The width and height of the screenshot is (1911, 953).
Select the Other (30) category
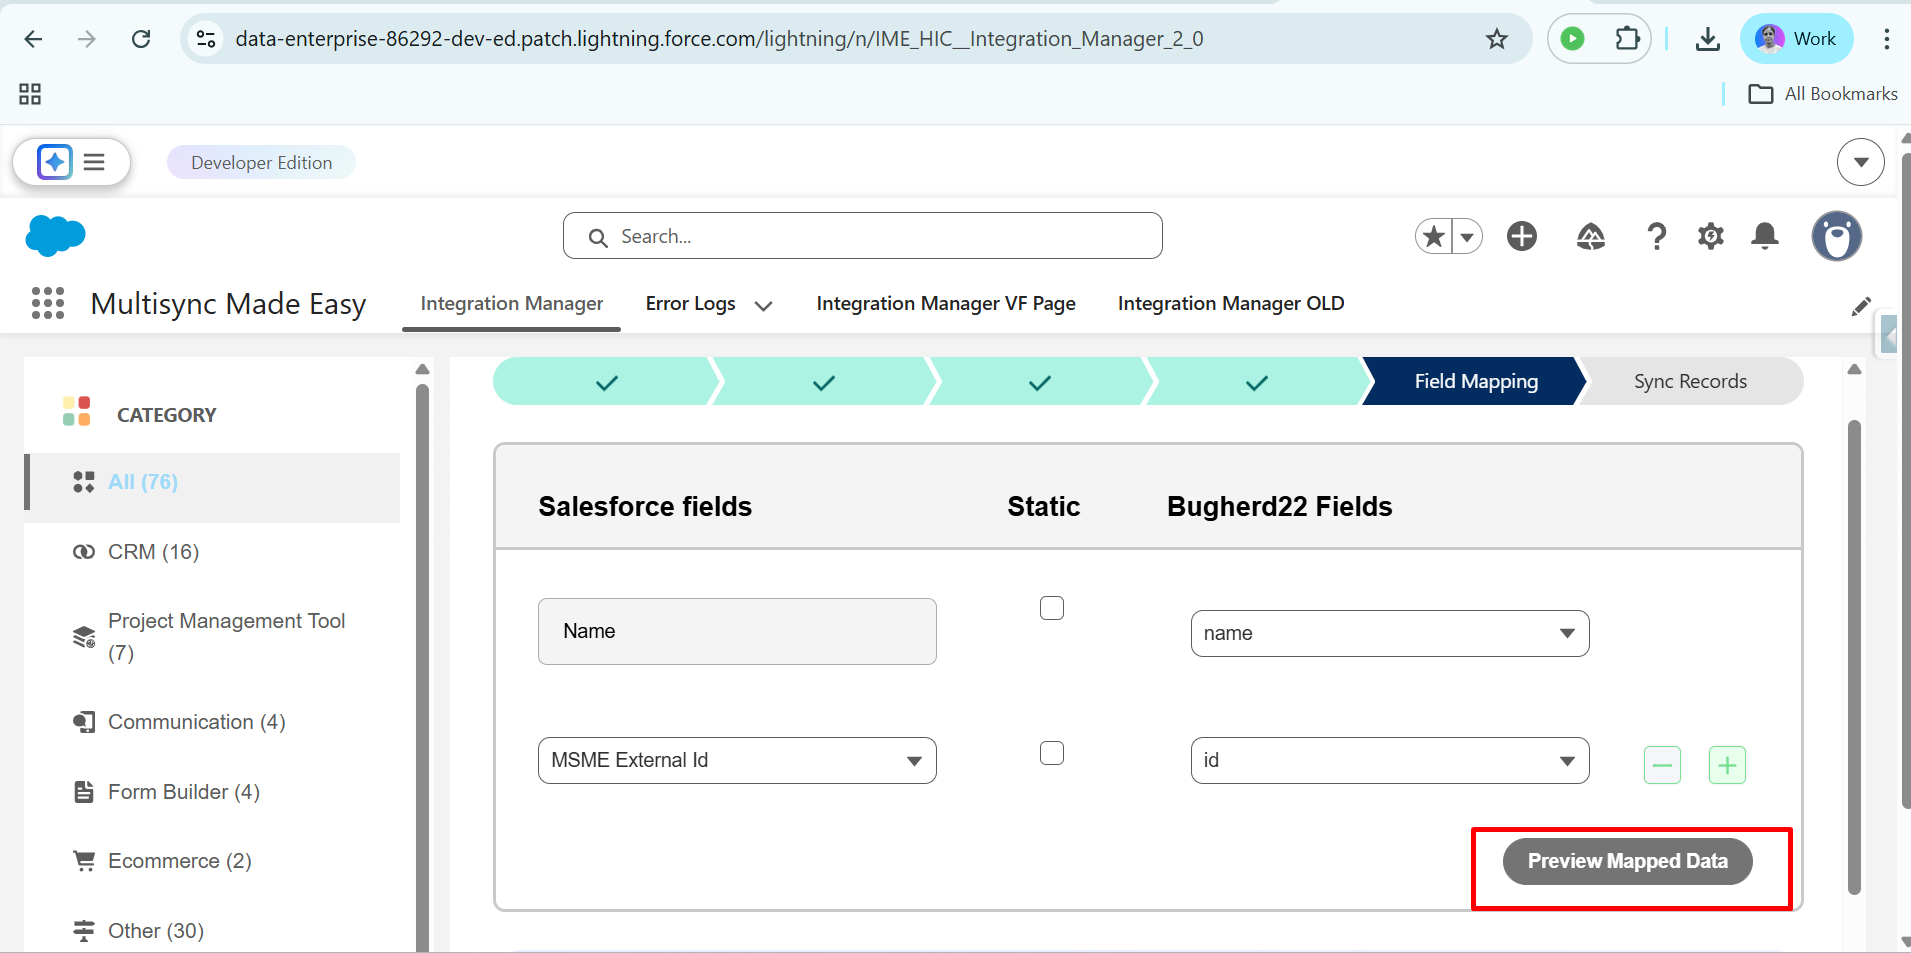(x=212, y=931)
